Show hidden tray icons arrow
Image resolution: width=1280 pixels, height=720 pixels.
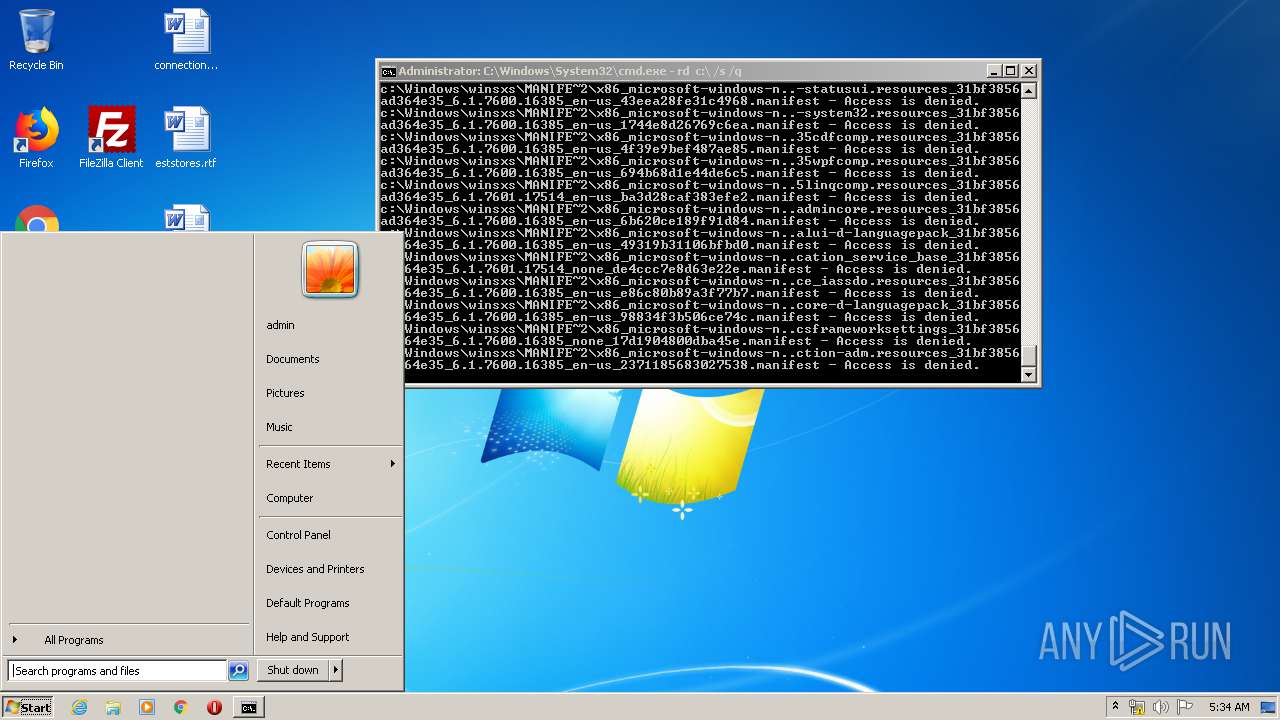pyautogui.click(x=1115, y=707)
